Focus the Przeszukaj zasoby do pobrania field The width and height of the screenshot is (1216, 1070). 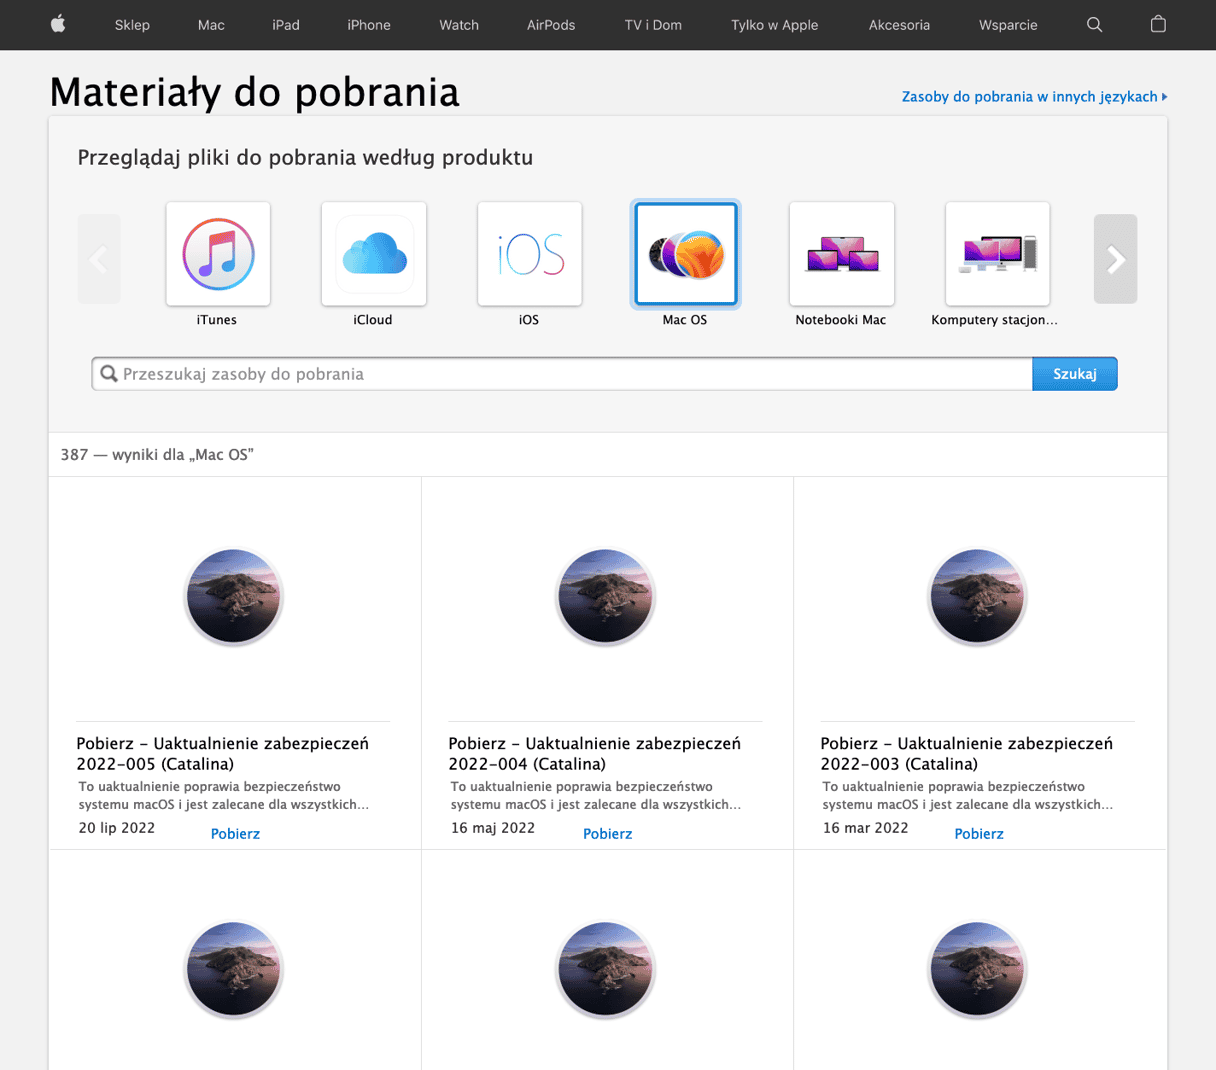pyautogui.click(x=562, y=374)
